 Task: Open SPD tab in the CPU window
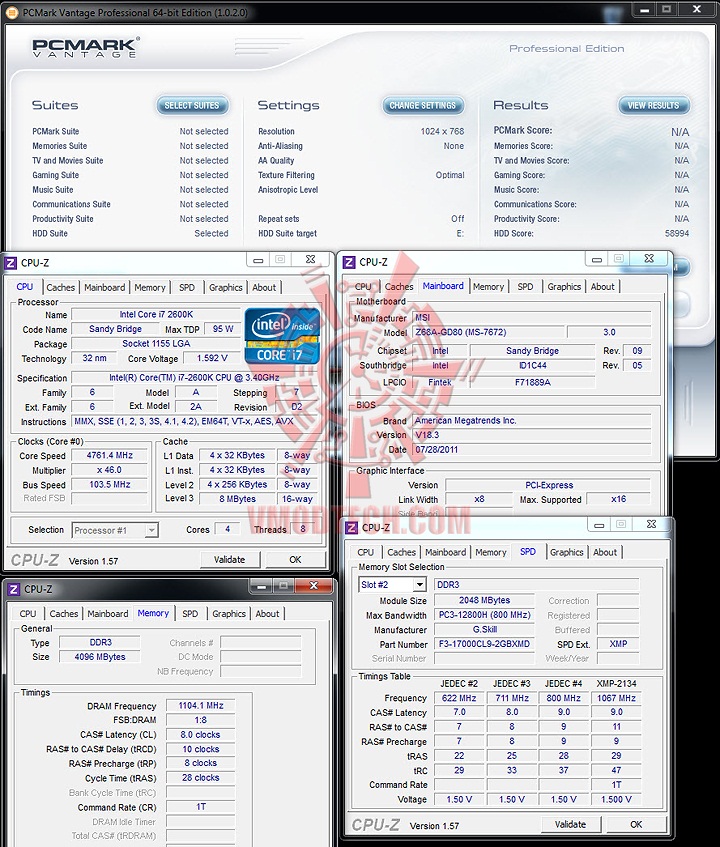point(187,287)
